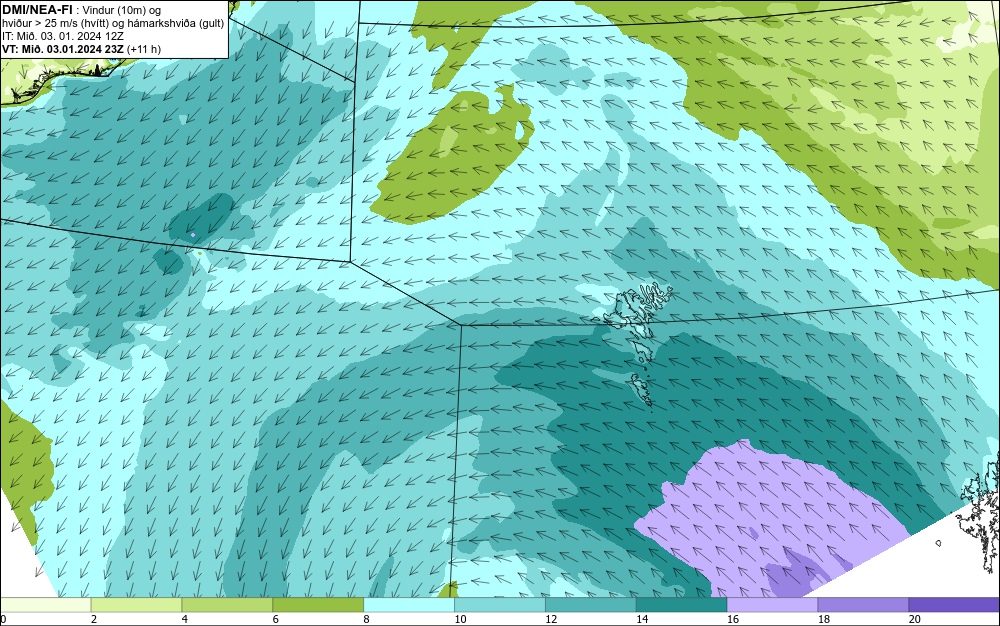This screenshot has width=1000, height=626.
Task: Click the 16–18 m/s light purple legend swatch
Action: click(772, 605)
